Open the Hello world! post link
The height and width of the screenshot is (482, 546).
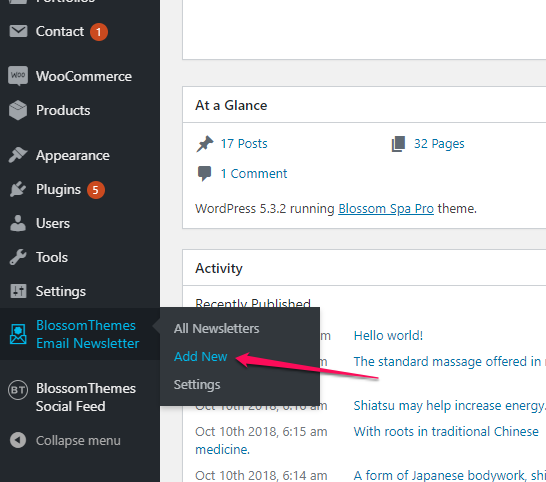[388, 336]
